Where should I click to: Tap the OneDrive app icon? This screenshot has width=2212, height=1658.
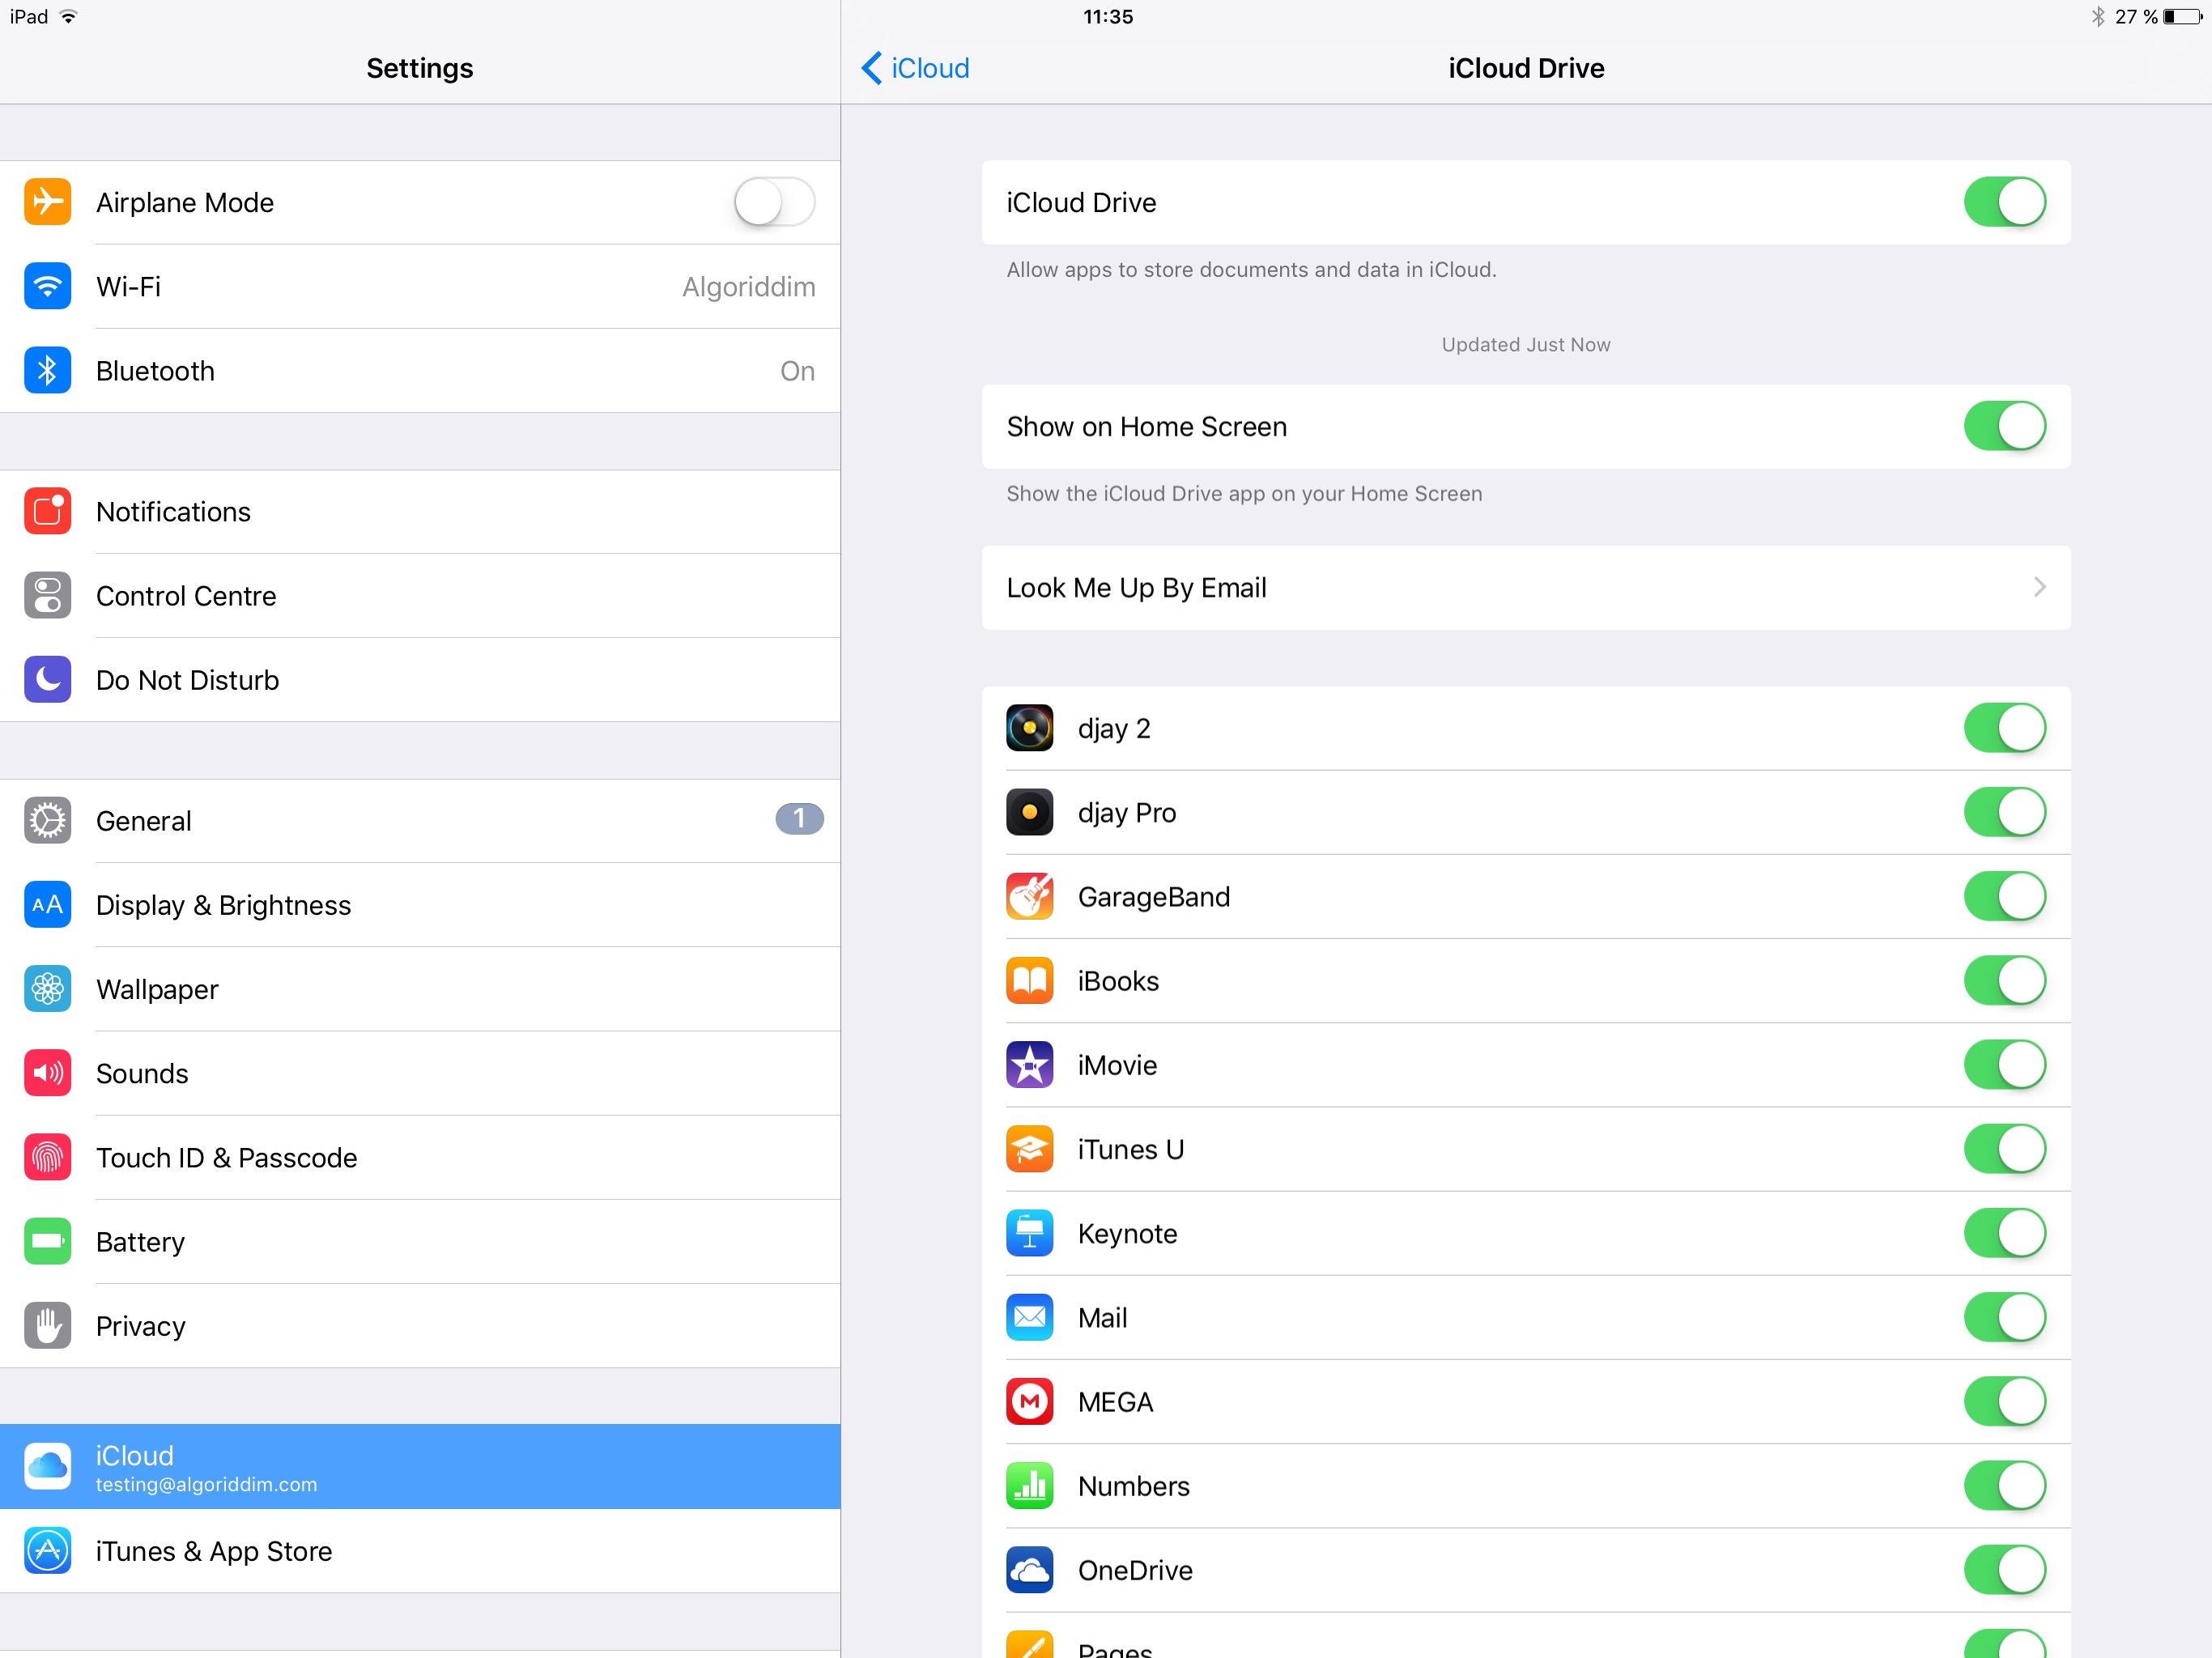(x=1029, y=1569)
